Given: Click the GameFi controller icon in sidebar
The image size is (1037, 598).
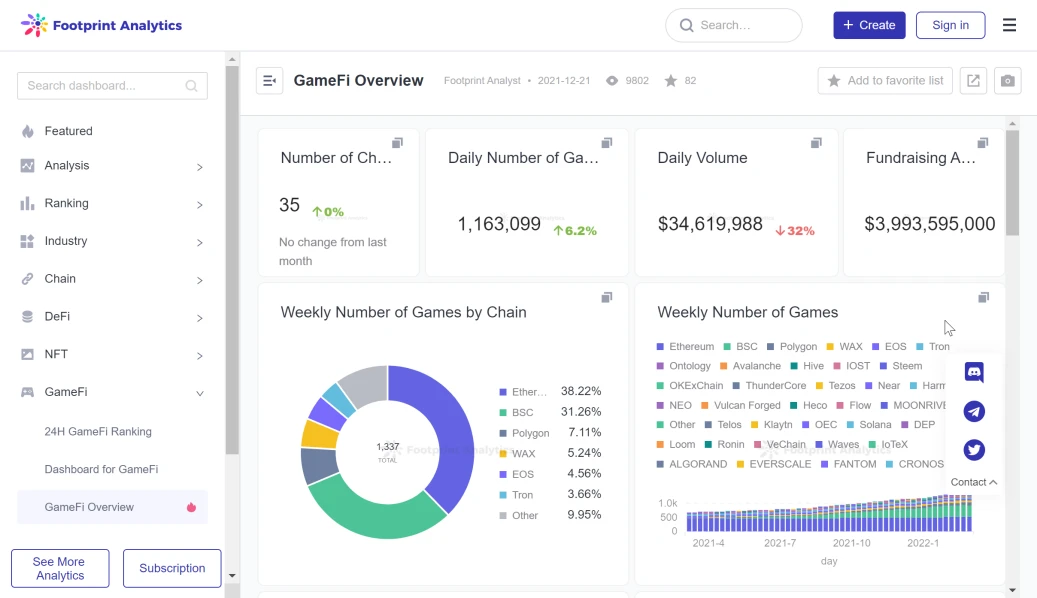Looking at the screenshot, I should [x=27, y=392].
